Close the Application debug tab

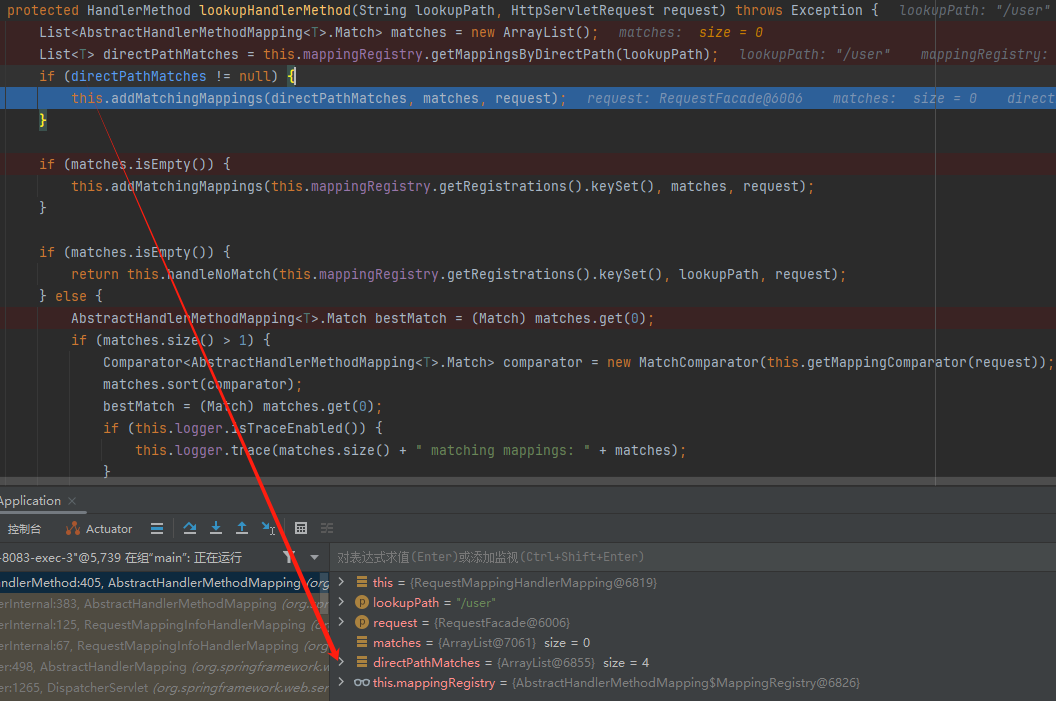72,501
